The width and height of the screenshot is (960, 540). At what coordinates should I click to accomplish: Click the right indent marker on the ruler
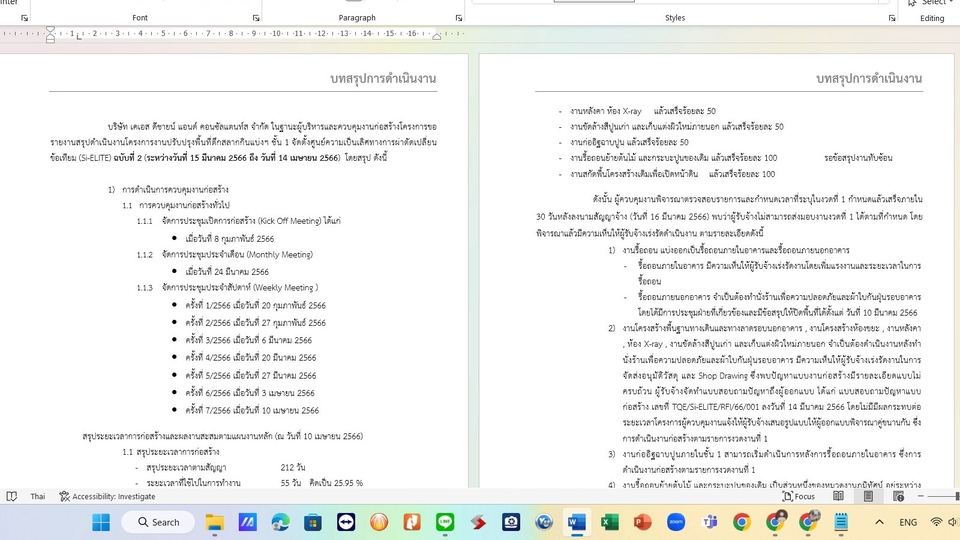click(x=437, y=37)
